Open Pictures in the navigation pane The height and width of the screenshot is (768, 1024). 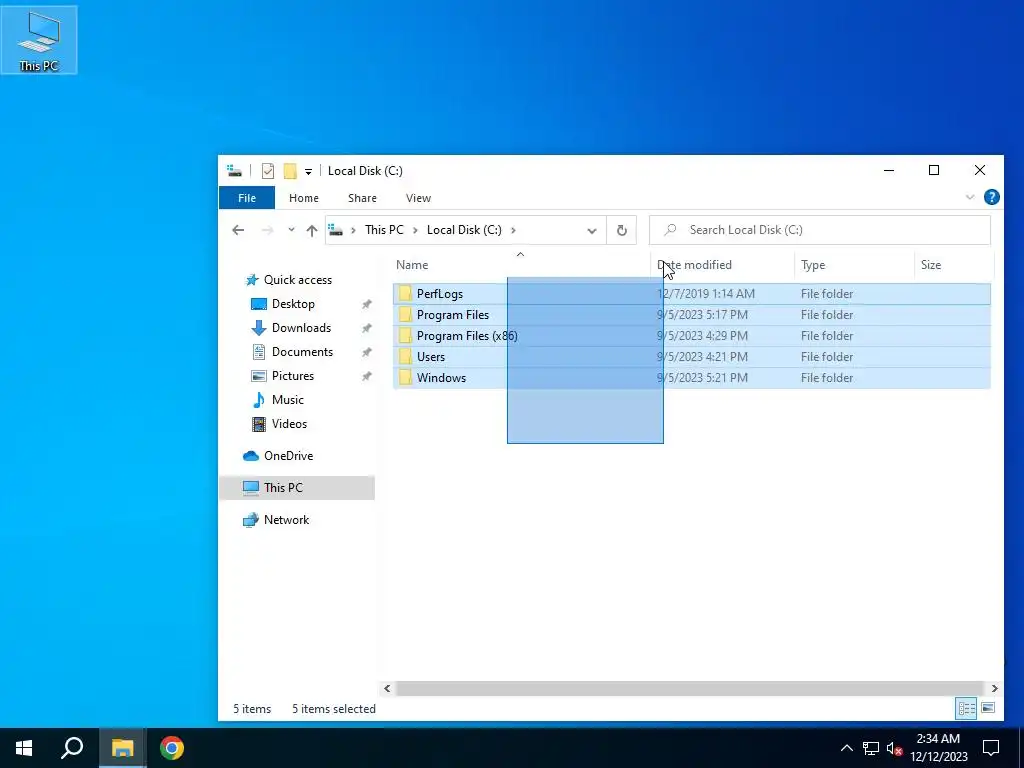293,376
